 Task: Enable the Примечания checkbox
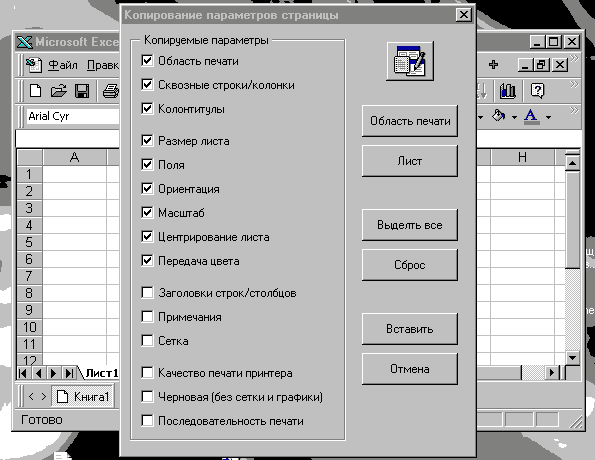click(147, 317)
